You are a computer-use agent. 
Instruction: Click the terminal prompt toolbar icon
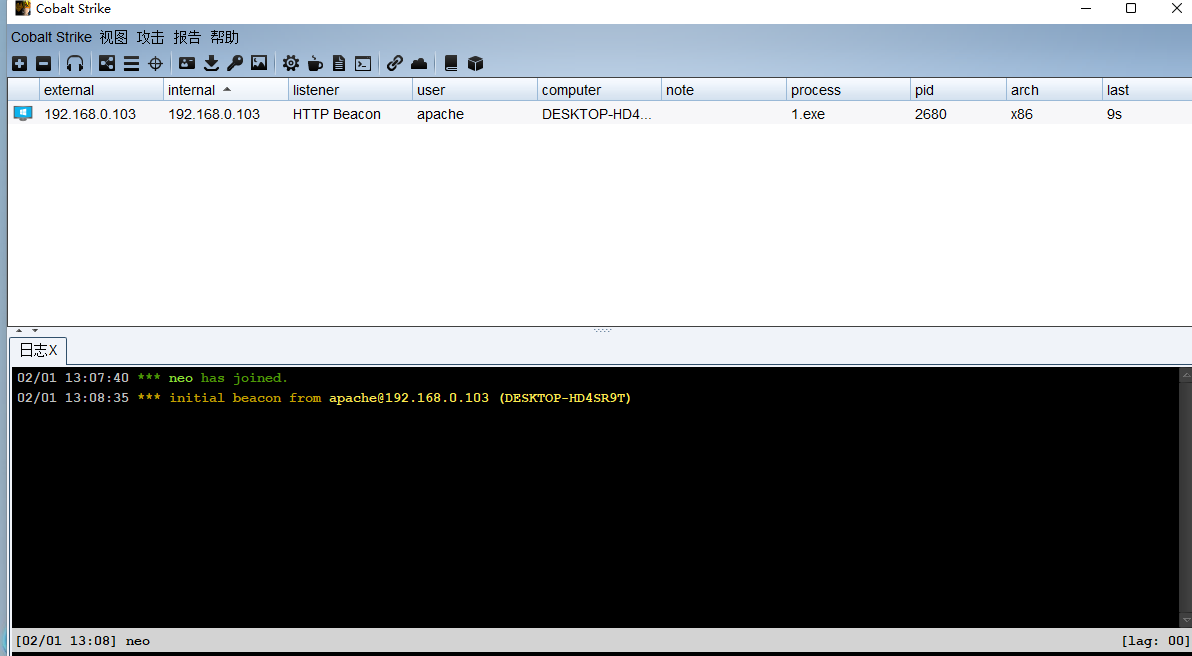[x=363, y=64]
